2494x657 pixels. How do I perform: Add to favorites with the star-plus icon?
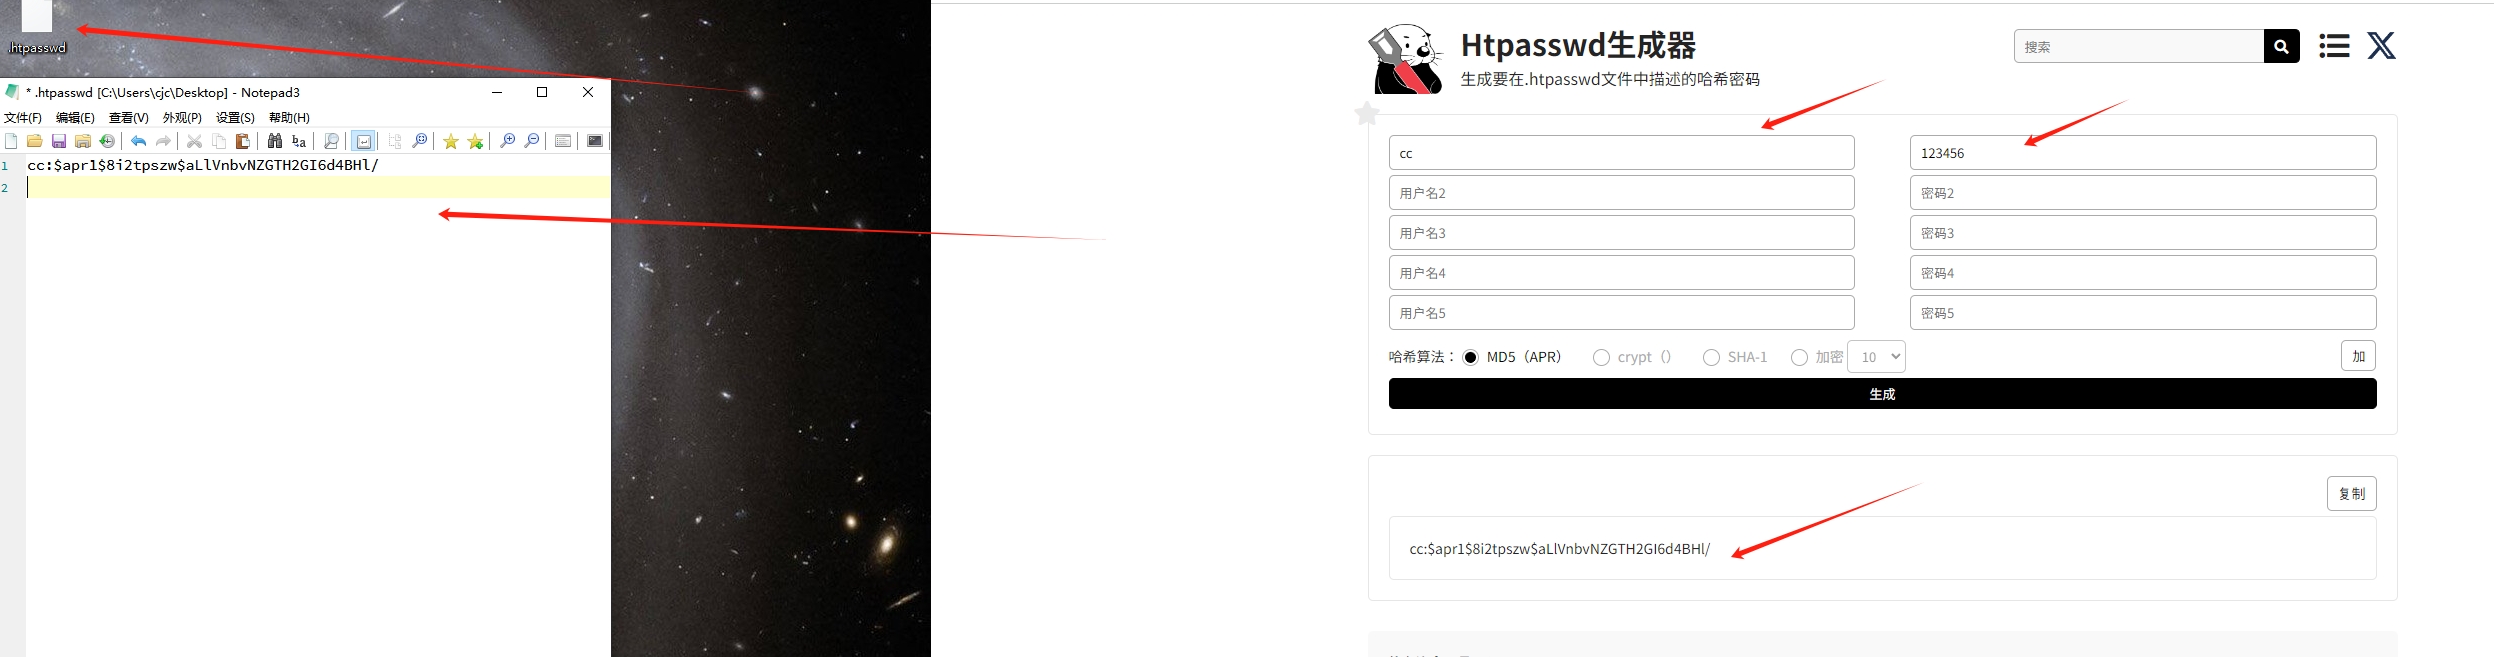476,141
